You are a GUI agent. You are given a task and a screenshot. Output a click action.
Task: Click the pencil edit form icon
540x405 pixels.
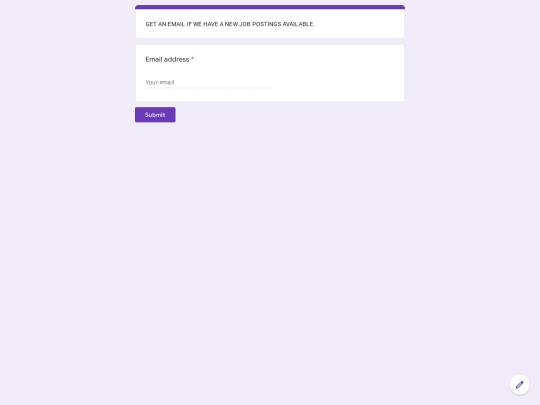click(x=519, y=385)
